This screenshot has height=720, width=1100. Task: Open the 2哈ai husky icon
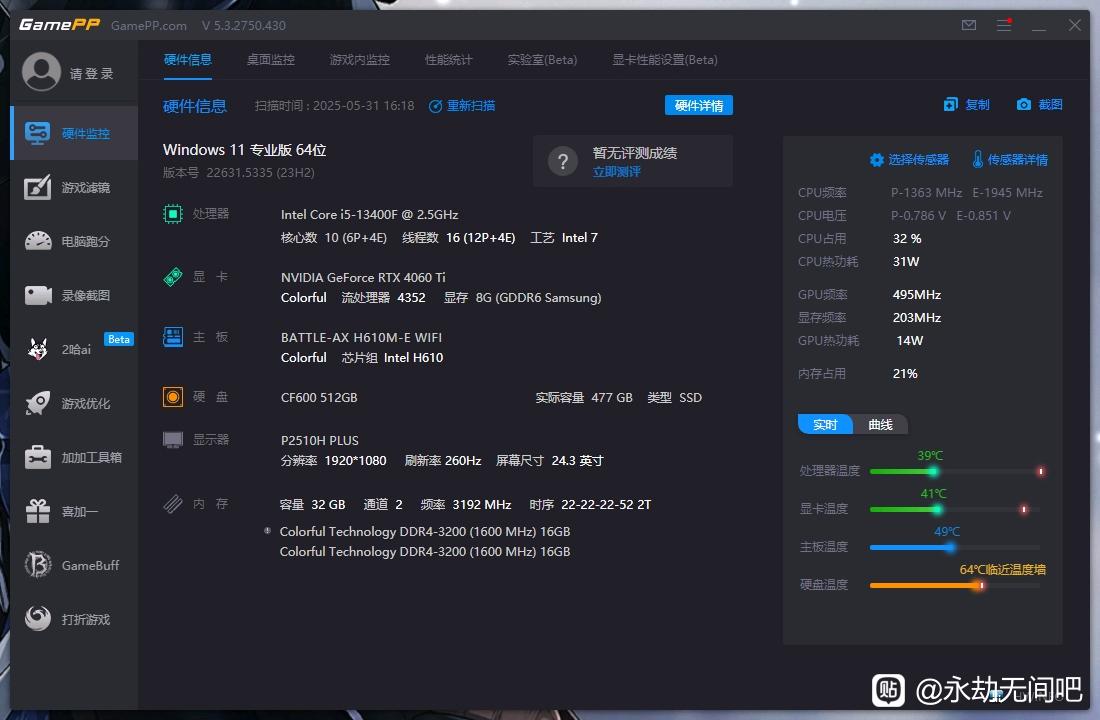38,349
